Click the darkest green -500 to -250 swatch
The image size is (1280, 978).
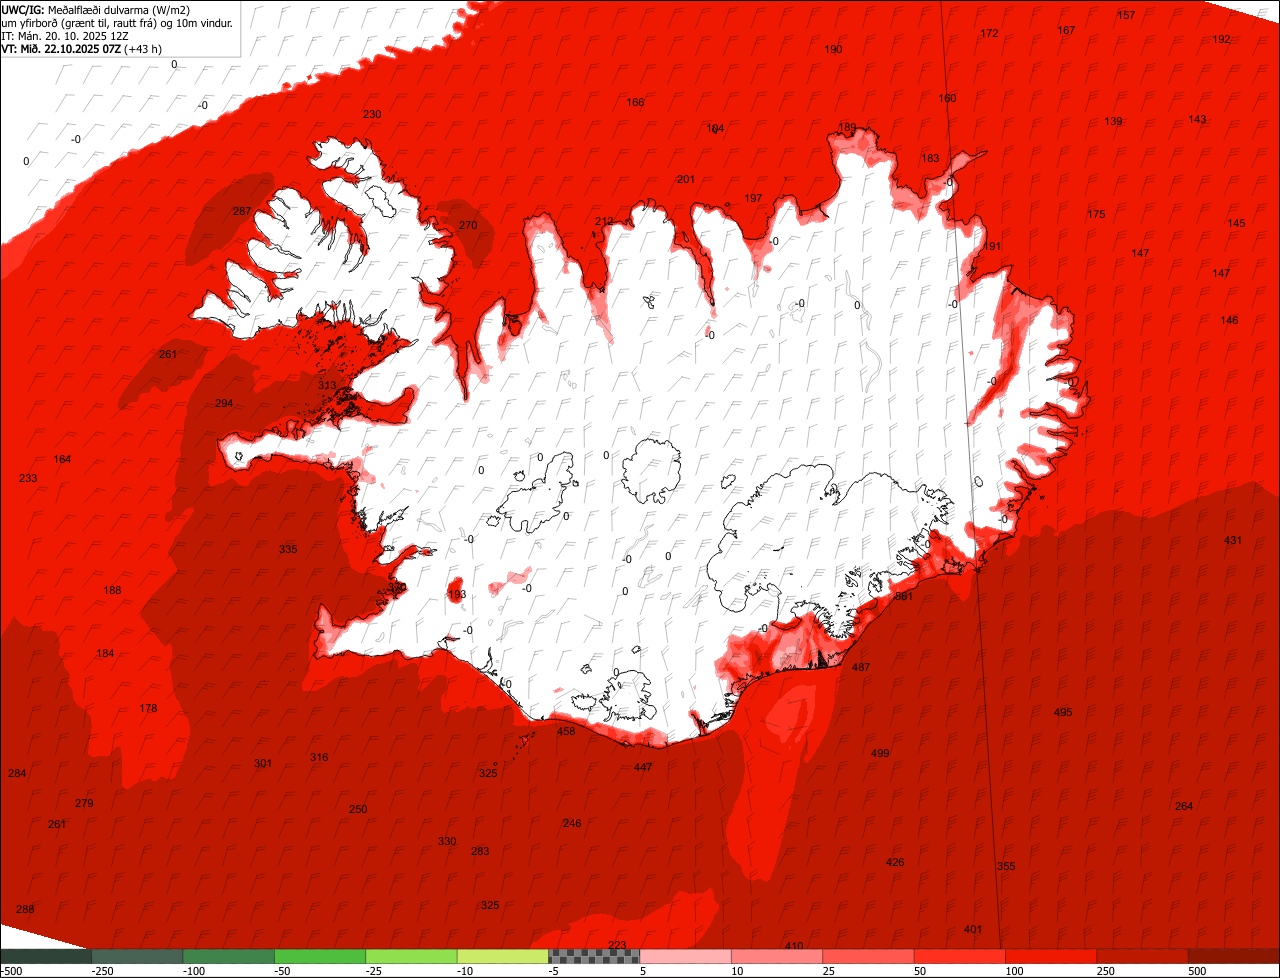(x=46, y=956)
